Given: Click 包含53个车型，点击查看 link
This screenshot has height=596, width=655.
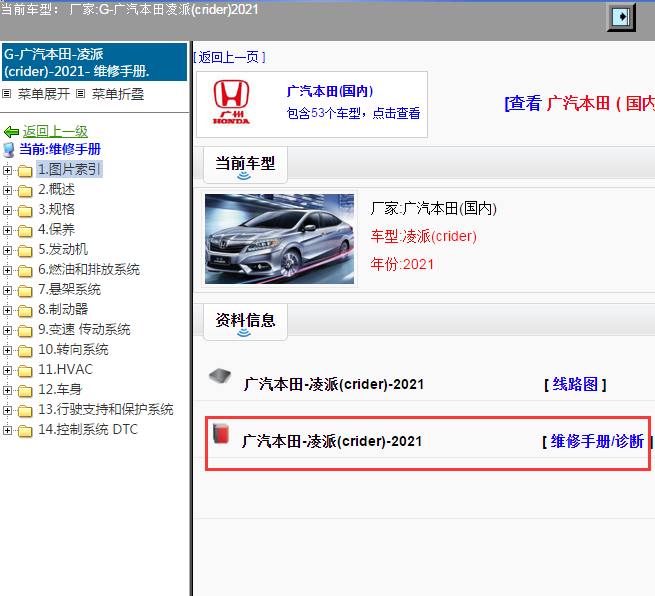Looking at the screenshot, I should click(x=353, y=113).
